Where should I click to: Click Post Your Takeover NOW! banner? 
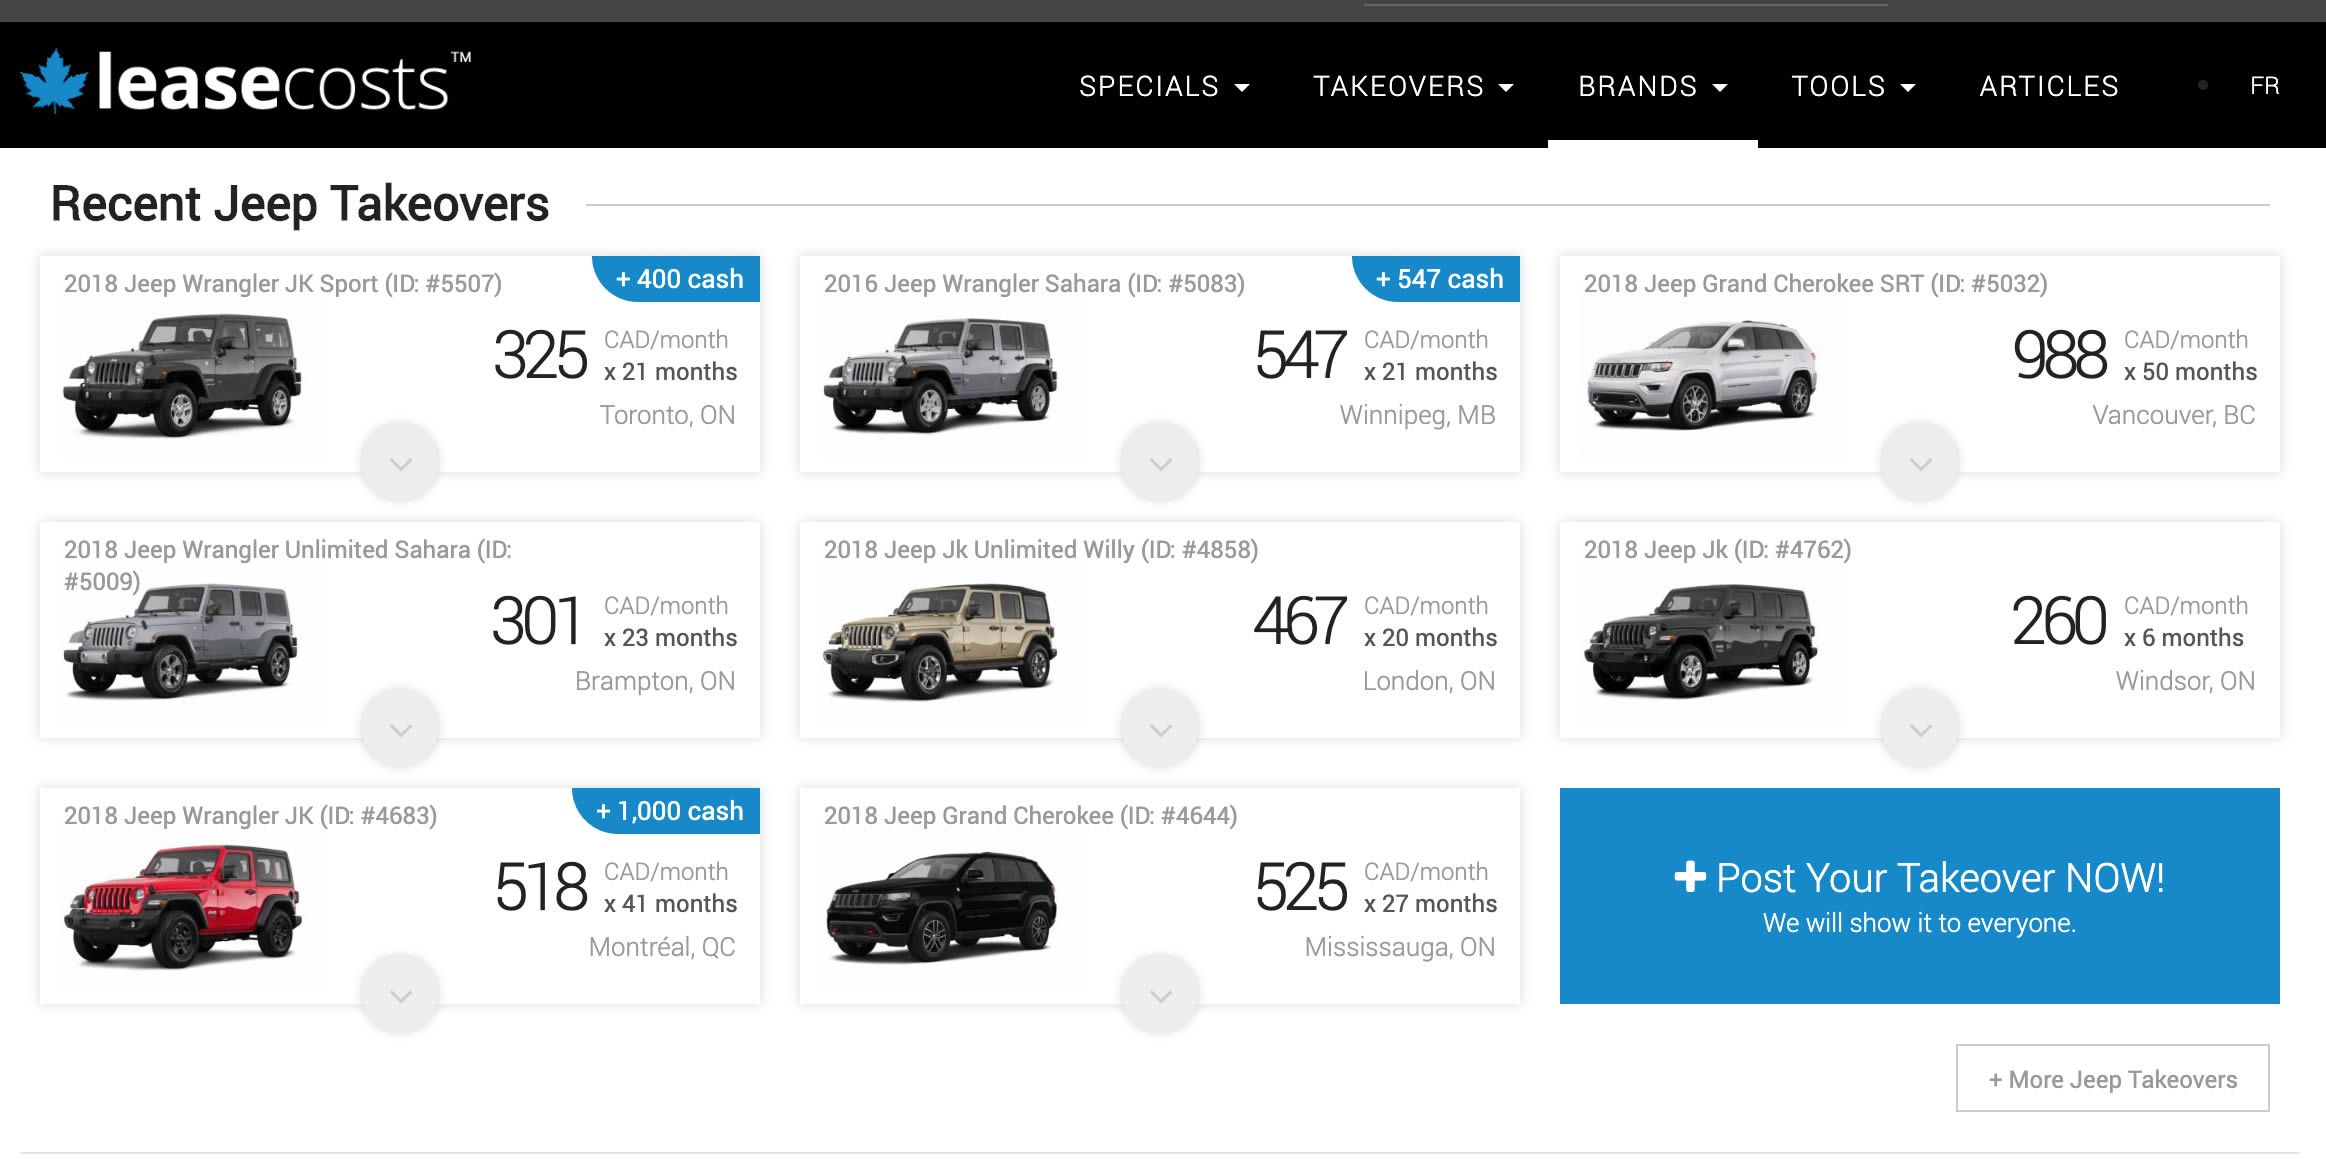[1920, 896]
